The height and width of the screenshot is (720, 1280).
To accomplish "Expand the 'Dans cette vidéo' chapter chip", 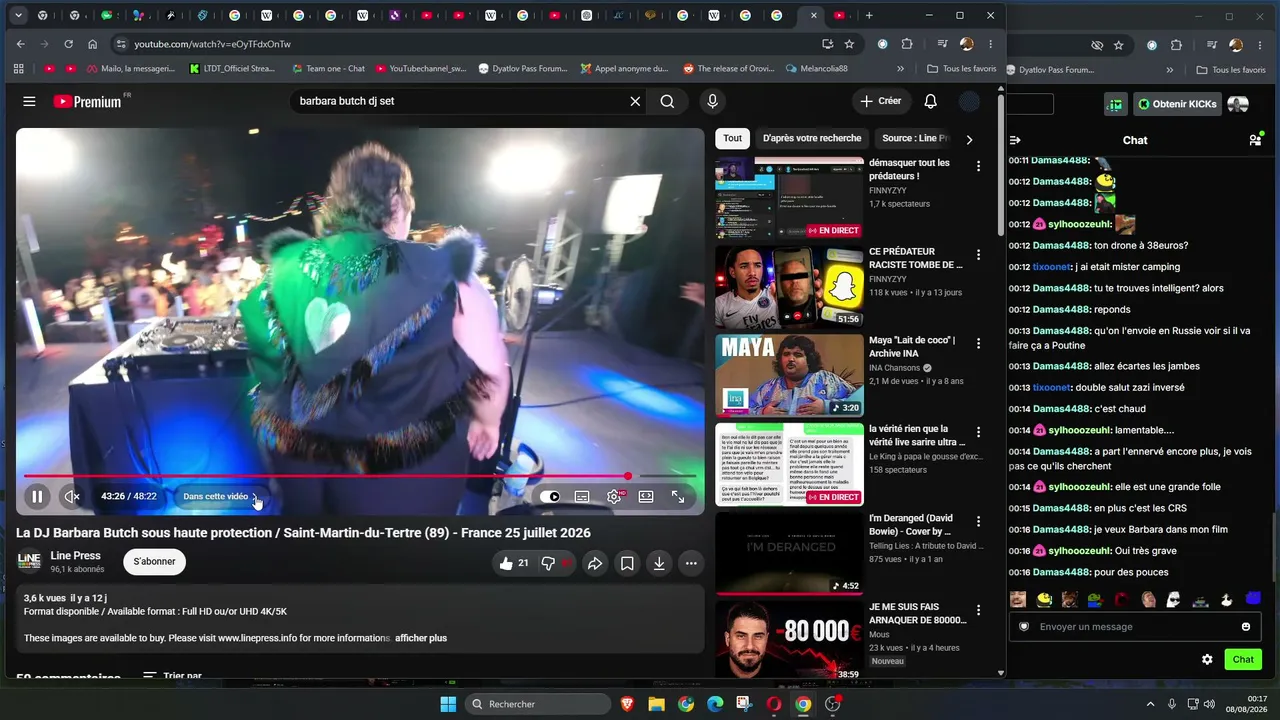I will 220,496.
